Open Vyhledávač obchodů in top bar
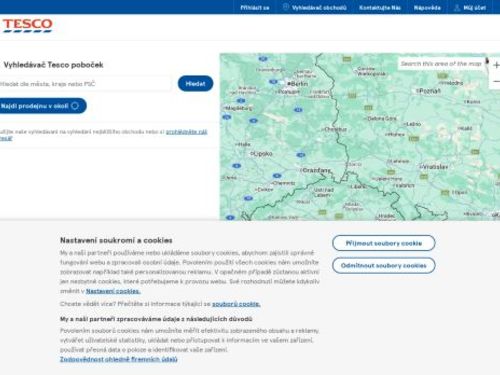 pos(319,8)
